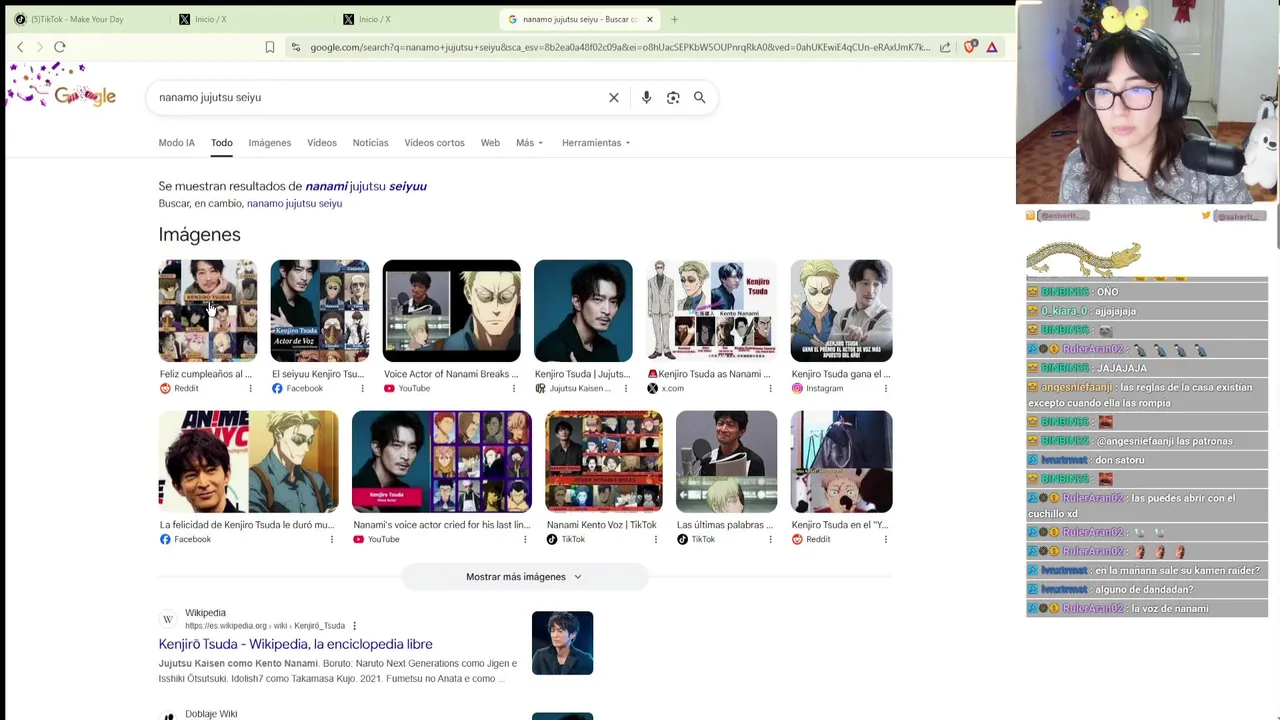Open Modo IA search mode
The width and height of the screenshot is (1280, 720).
pyautogui.click(x=177, y=143)
